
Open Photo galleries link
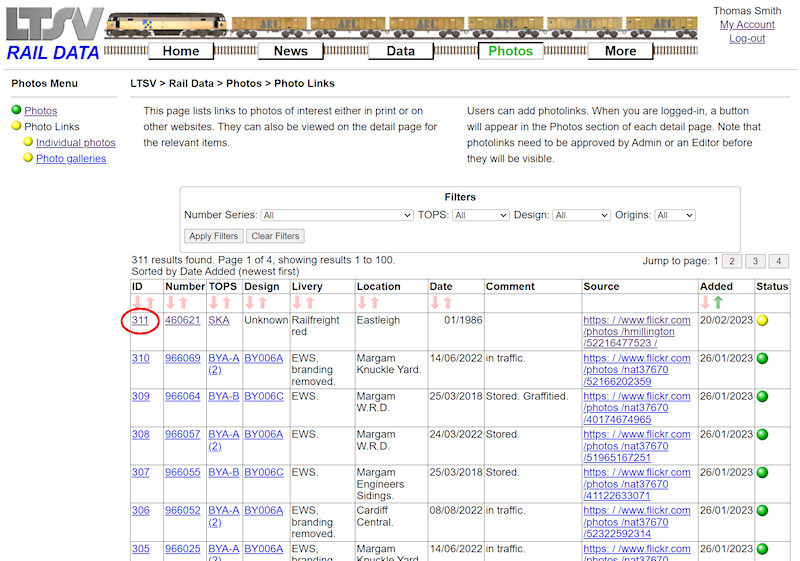71,159
